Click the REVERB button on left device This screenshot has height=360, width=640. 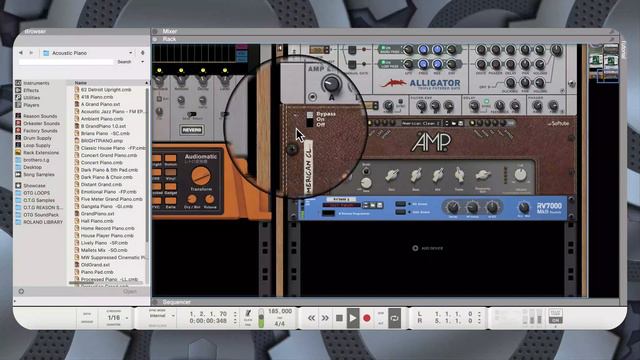[192, 130]
